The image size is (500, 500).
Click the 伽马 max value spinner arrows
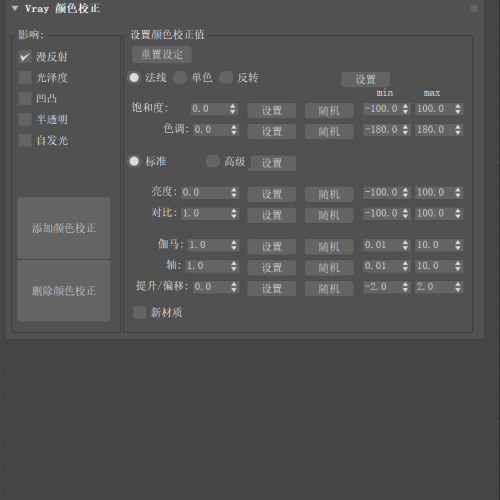tap(458, 245)
